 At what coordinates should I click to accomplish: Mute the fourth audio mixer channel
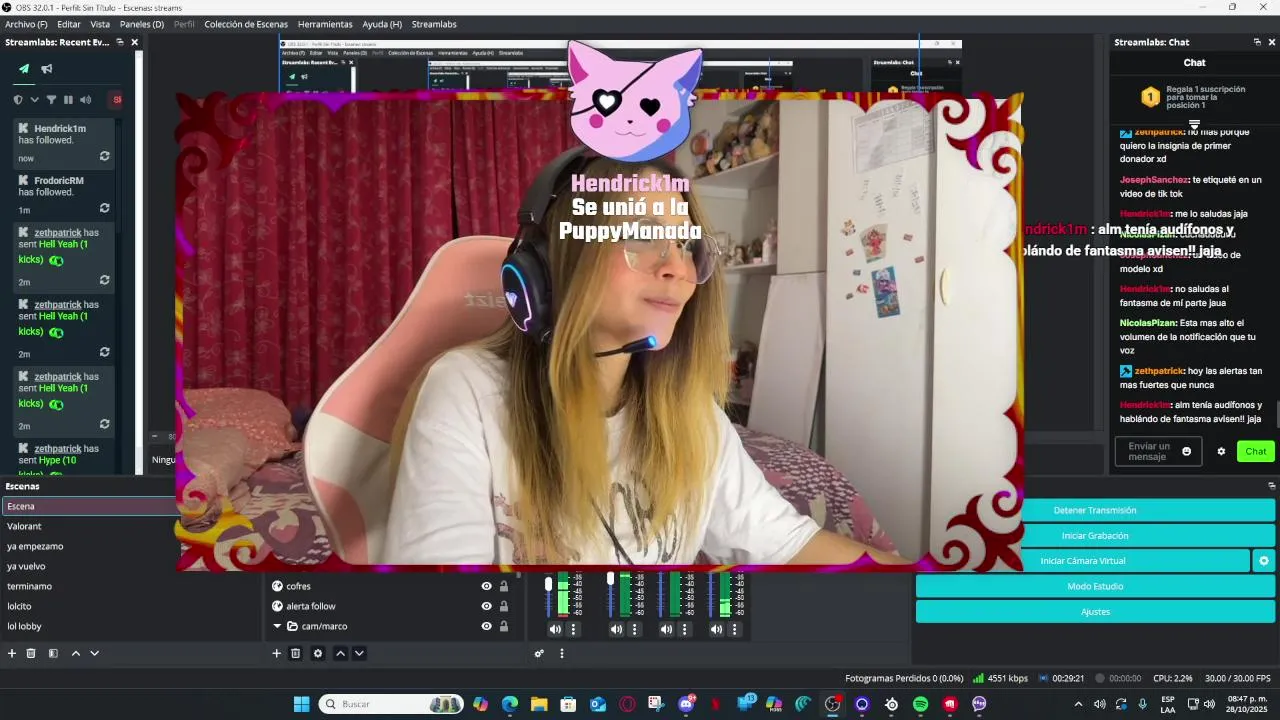click(716, 629)
